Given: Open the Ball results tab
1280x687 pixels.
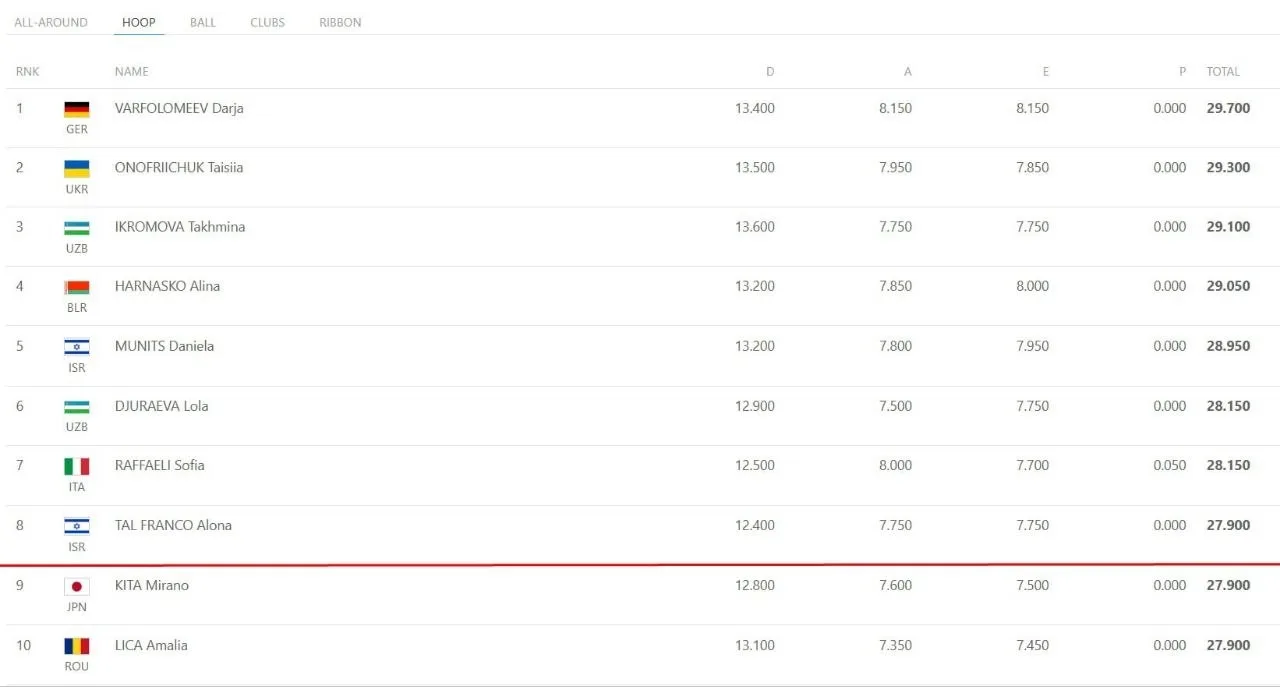Looking at the screenshot, I should point(203,22).
